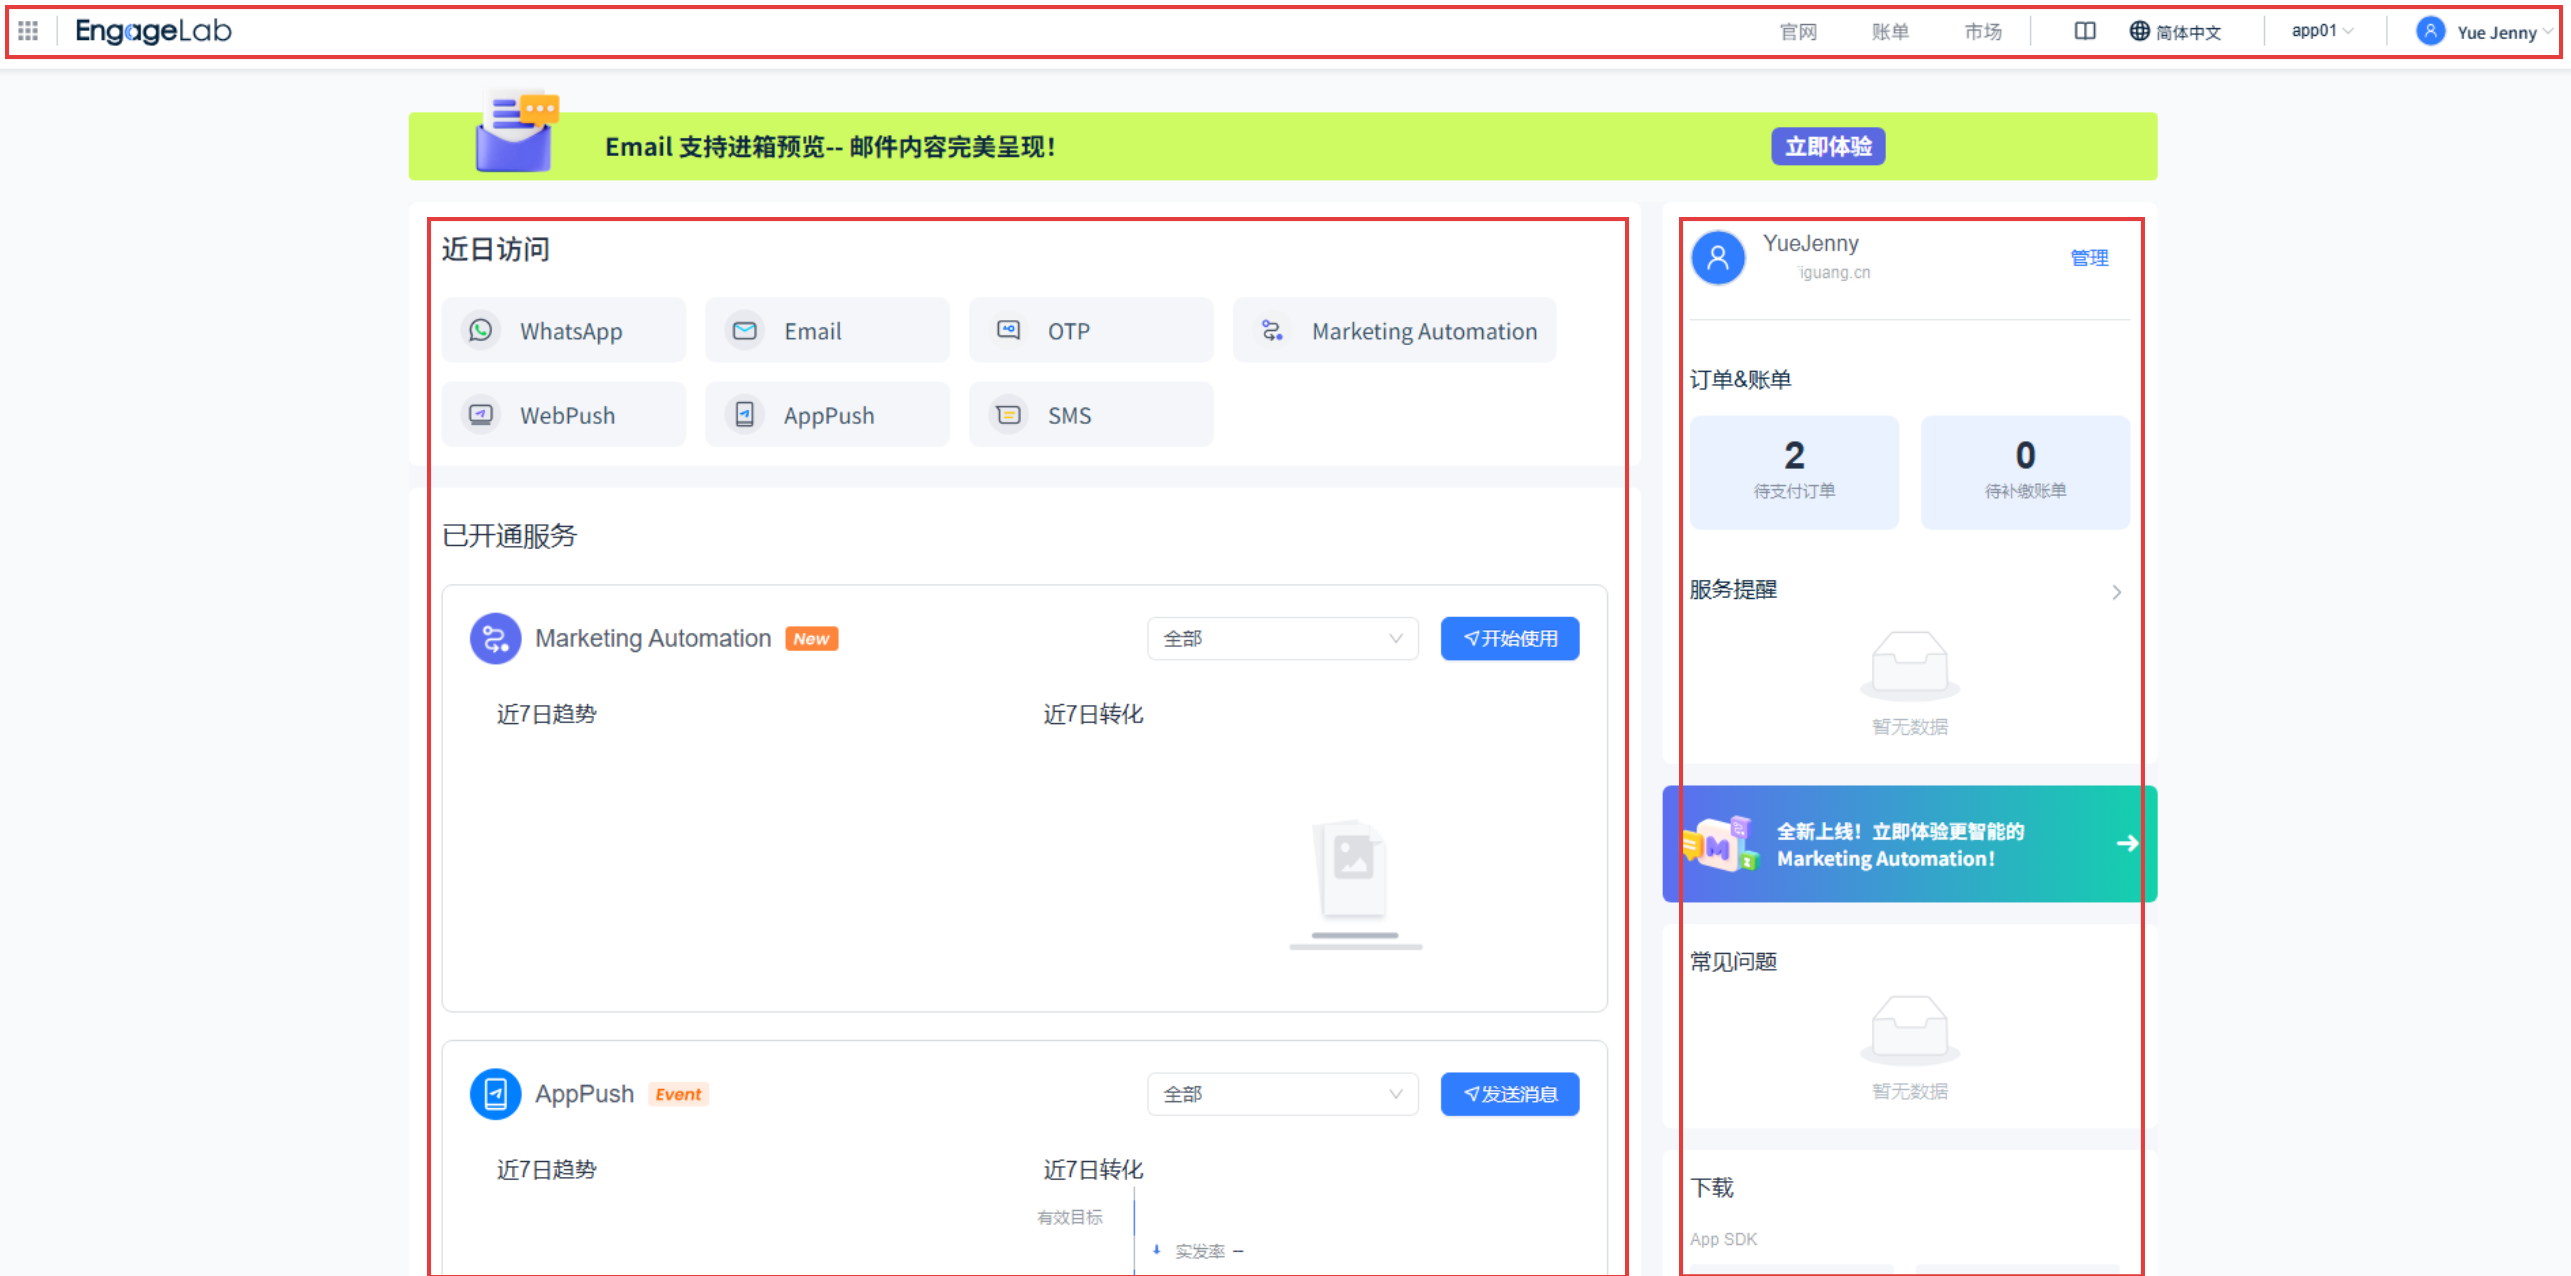Click 发送消息 for AppPush

point(1510,1095)
